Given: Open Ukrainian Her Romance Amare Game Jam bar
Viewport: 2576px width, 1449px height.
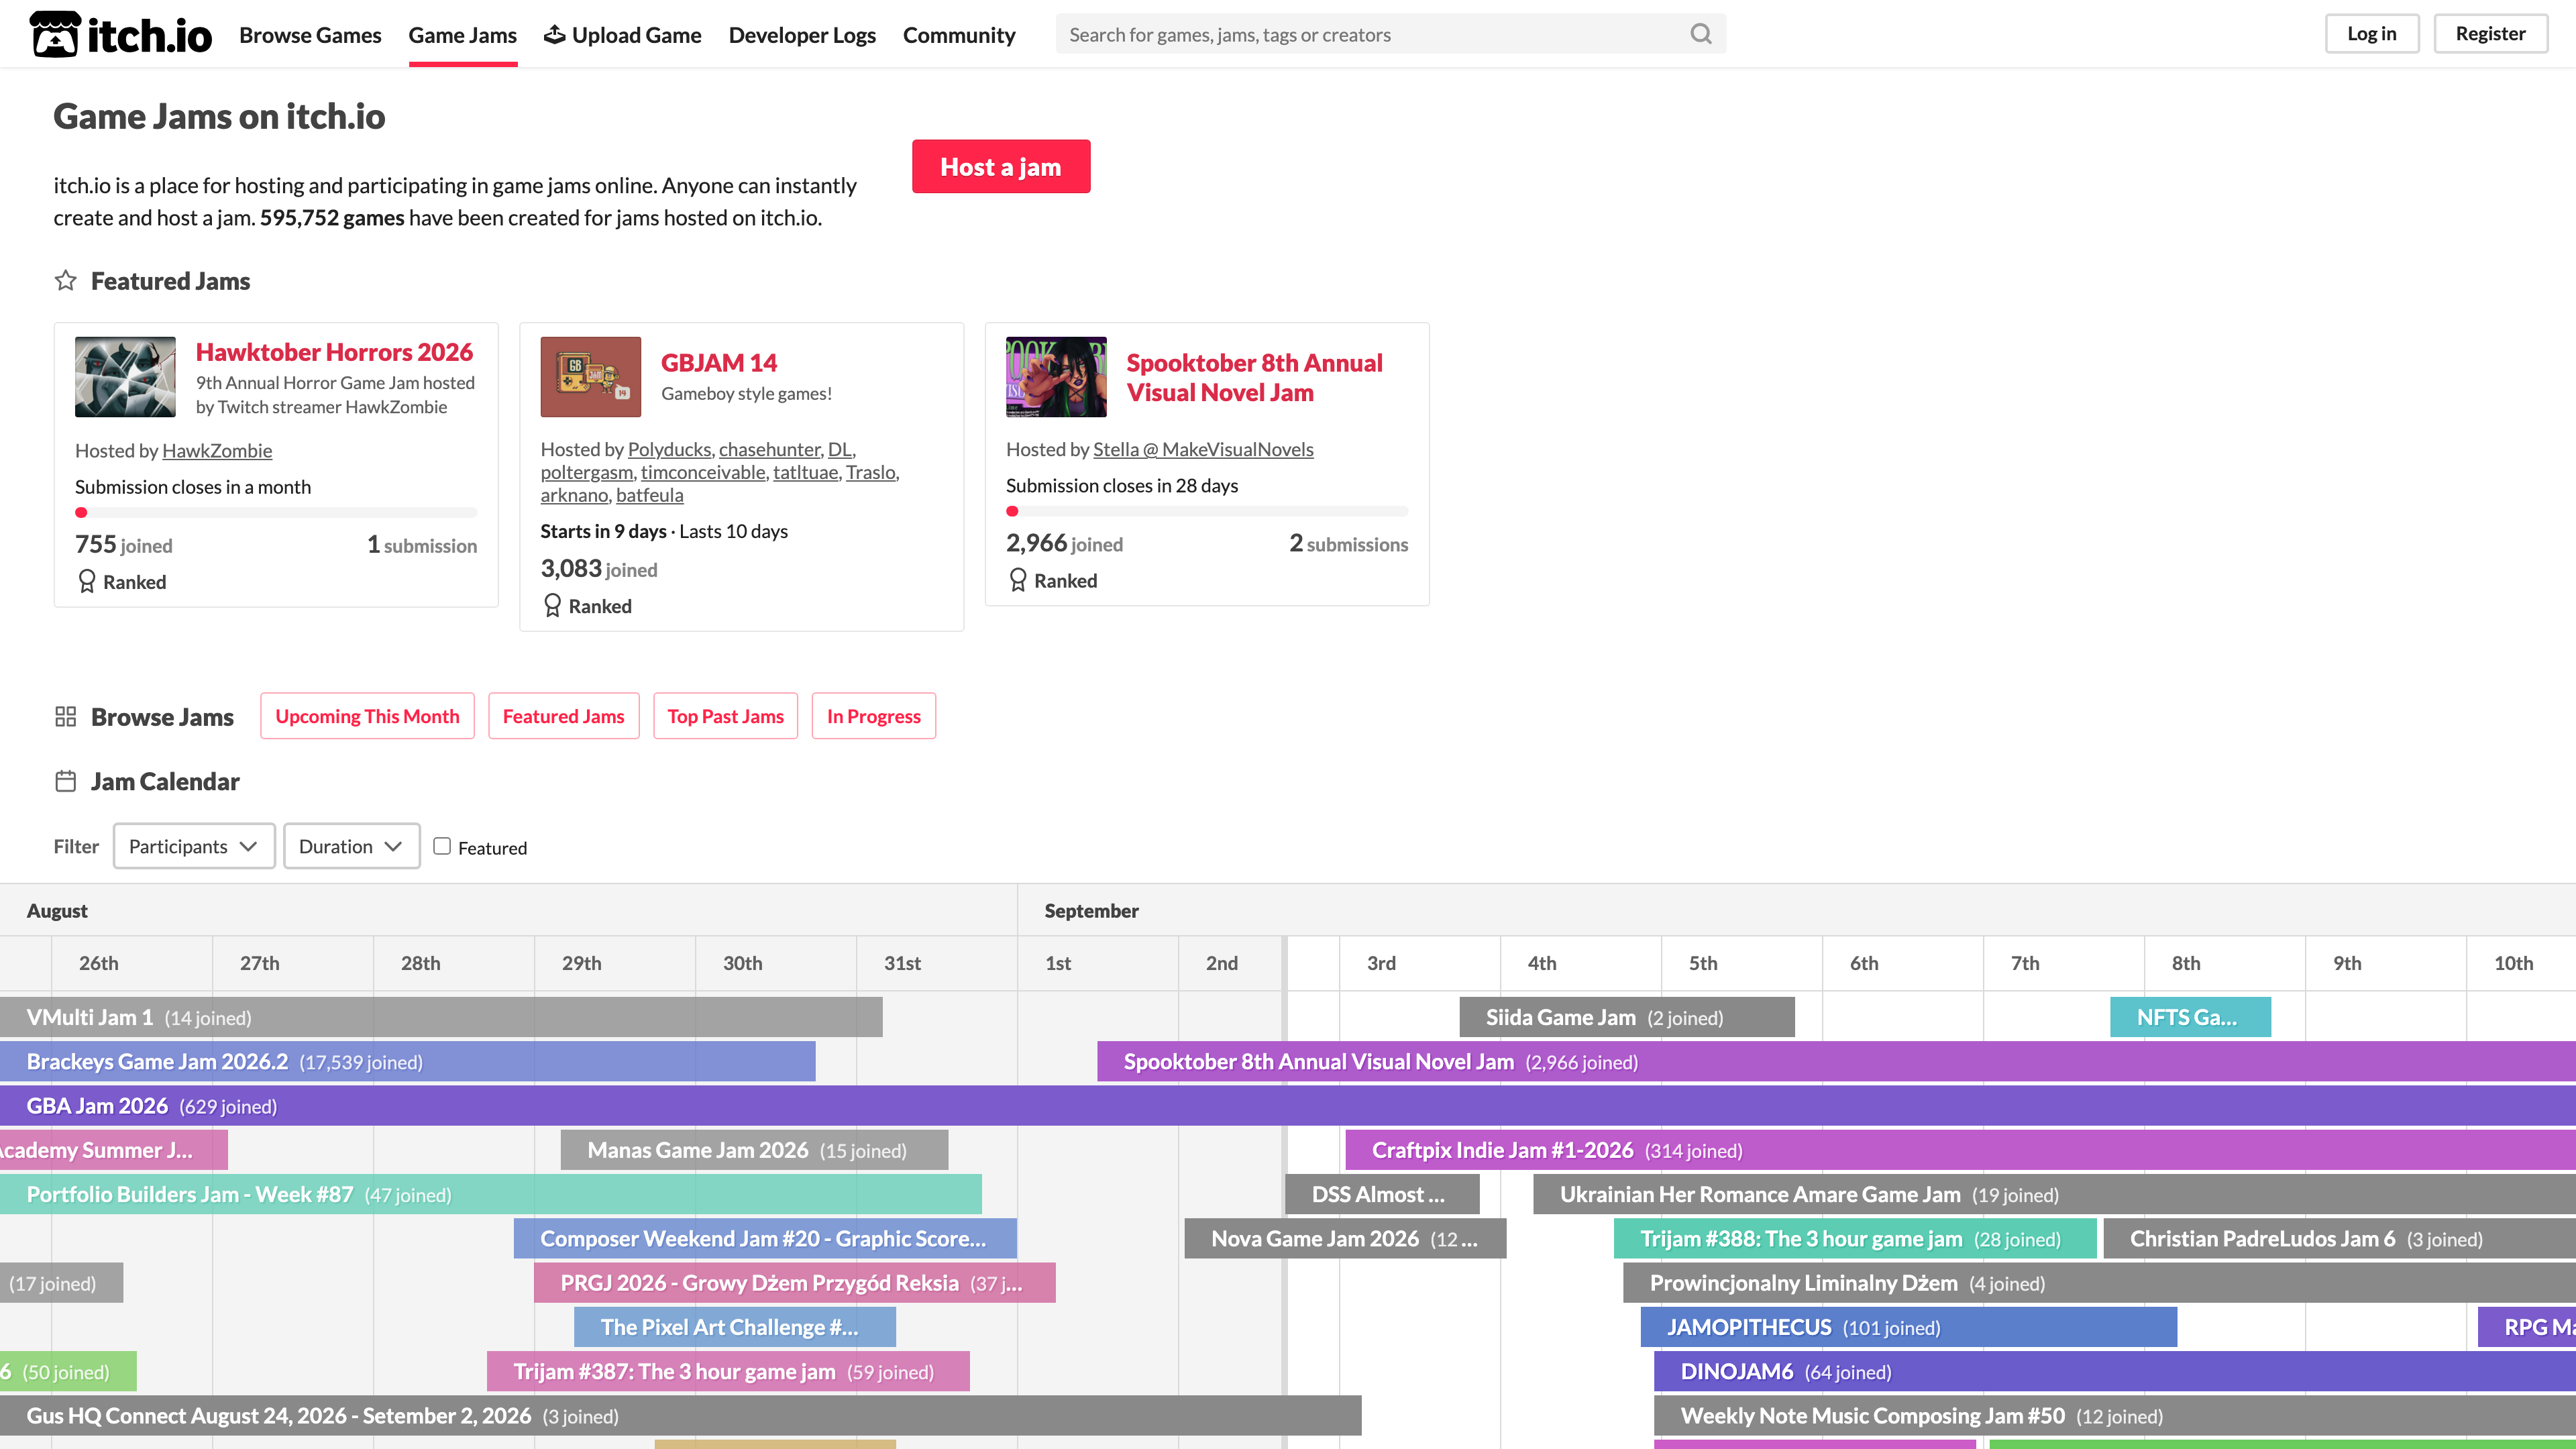Looking at the screenshot, I should (x=2054, y=1195).
